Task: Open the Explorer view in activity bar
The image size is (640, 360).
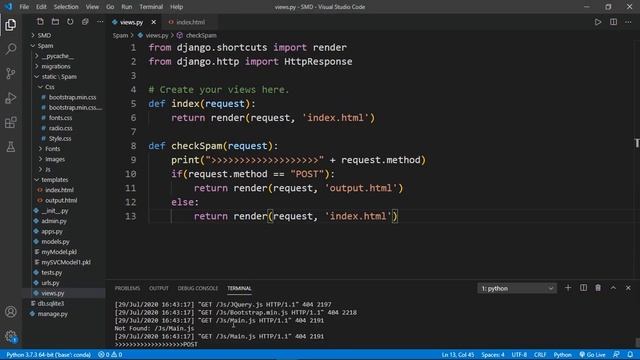Action: pos(11,25)
